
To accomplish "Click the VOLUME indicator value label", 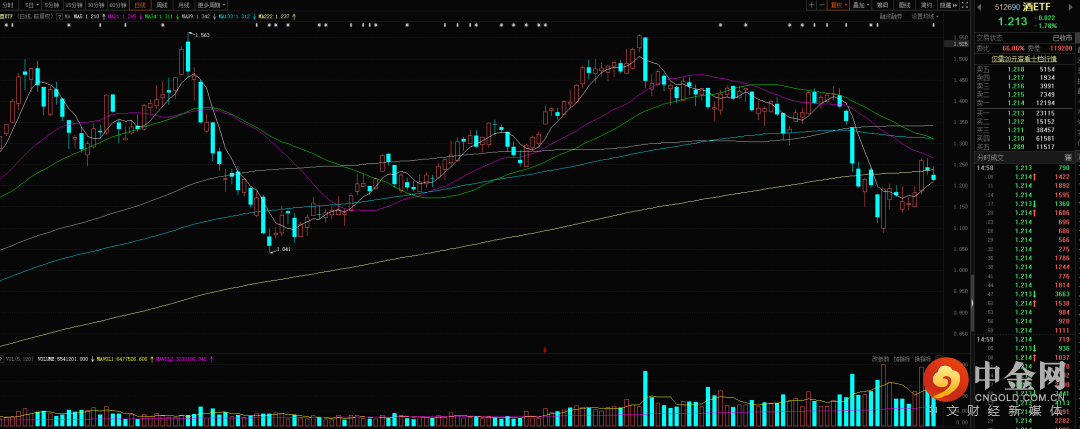I will pyautogui.click(x=63, y=359).
